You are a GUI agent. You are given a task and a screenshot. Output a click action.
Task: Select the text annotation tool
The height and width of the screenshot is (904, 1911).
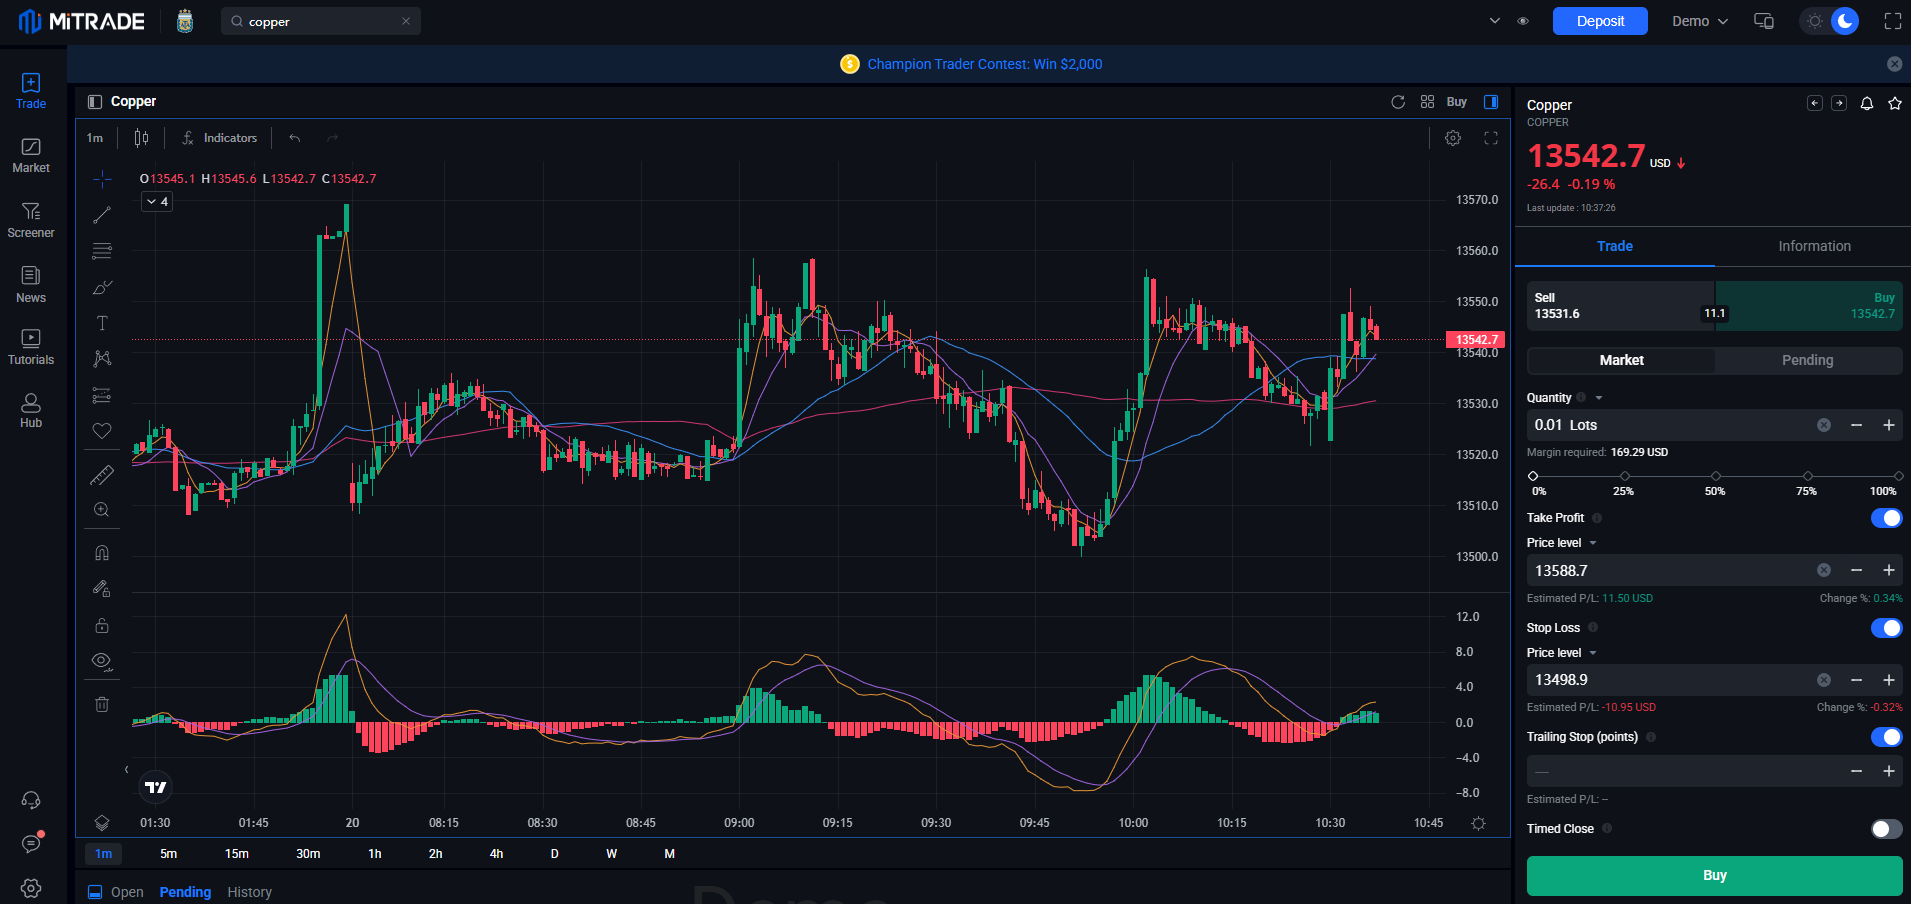click(x=102, y=323)
